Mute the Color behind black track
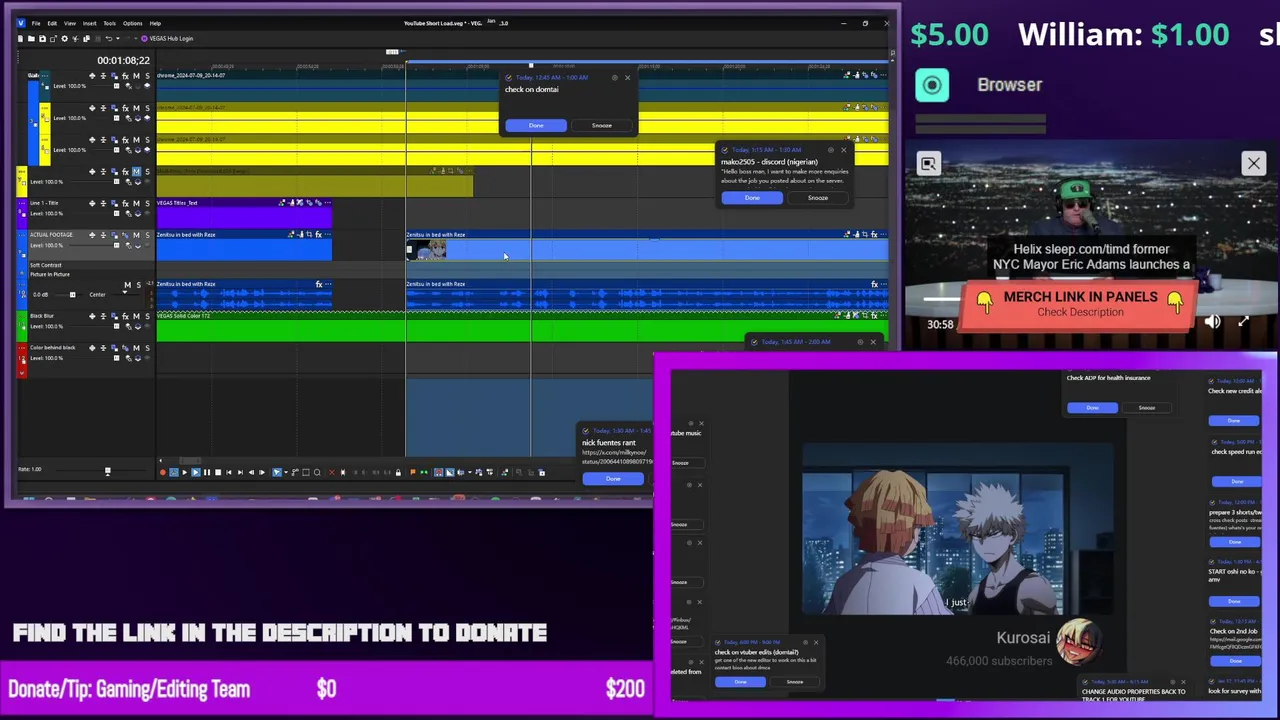Screen dimensions: 1280x720 point(136,348)
